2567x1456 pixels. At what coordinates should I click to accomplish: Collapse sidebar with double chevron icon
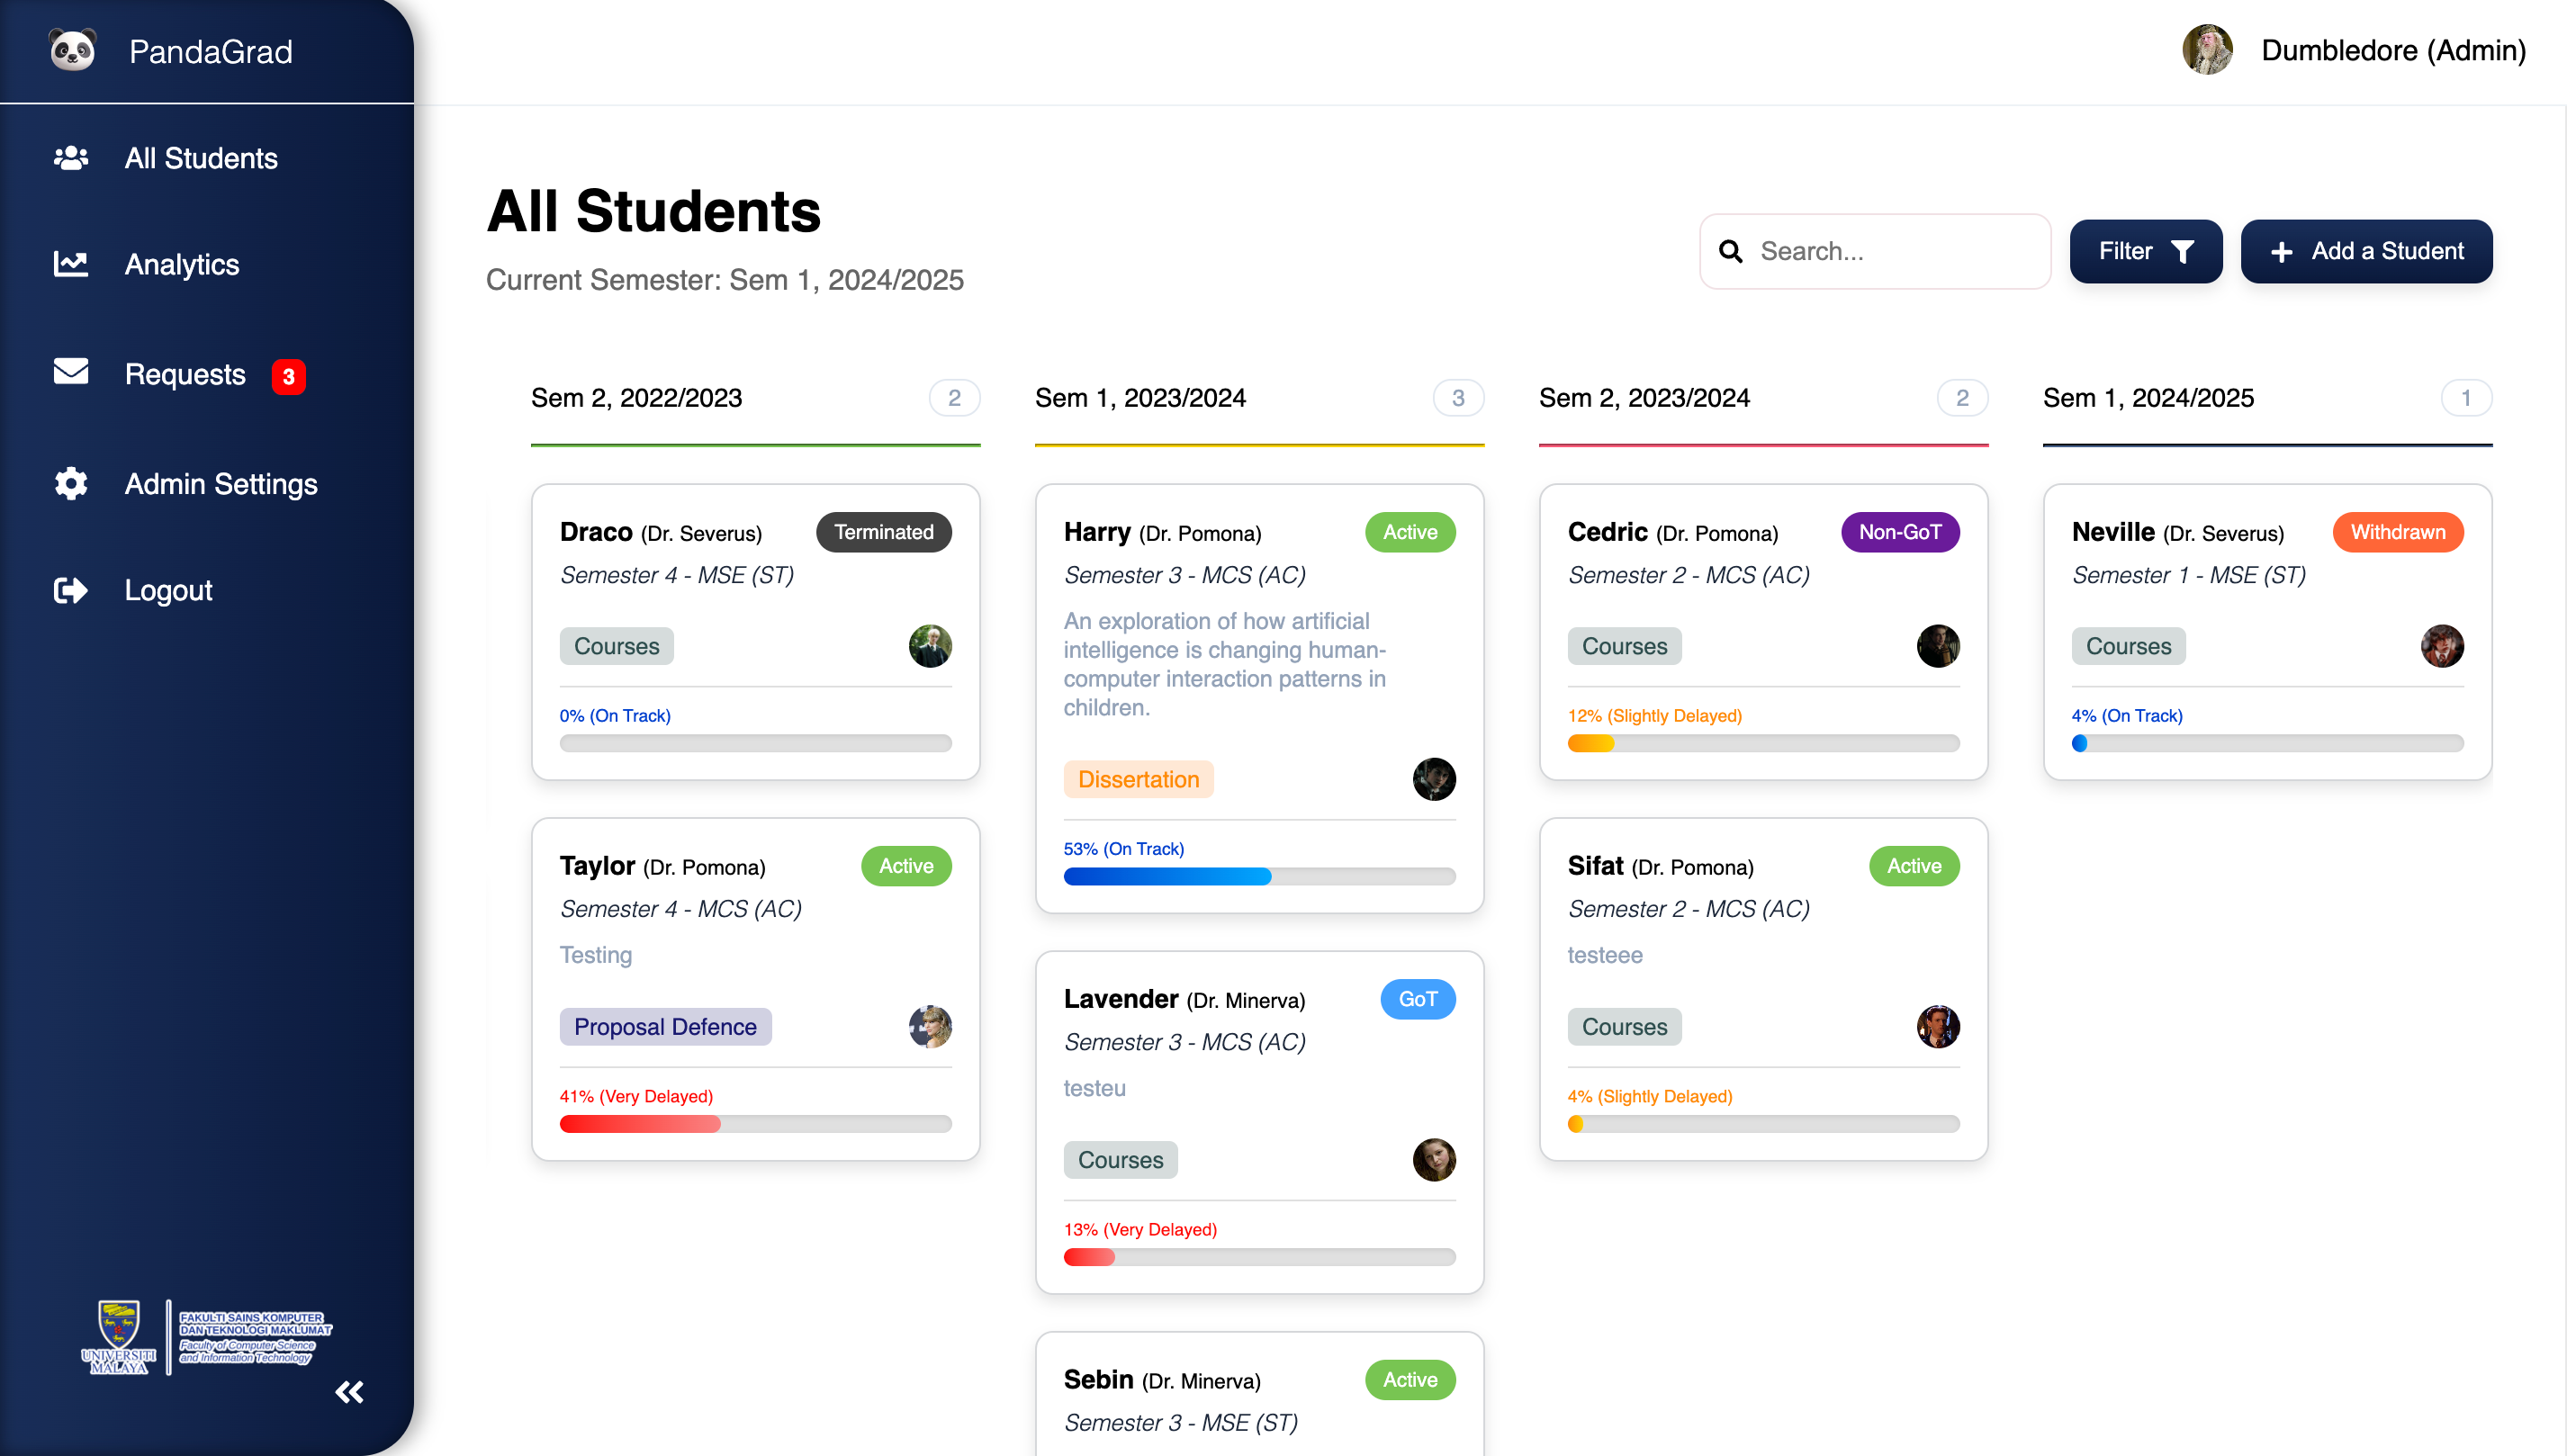click(x=349, y=1391)
